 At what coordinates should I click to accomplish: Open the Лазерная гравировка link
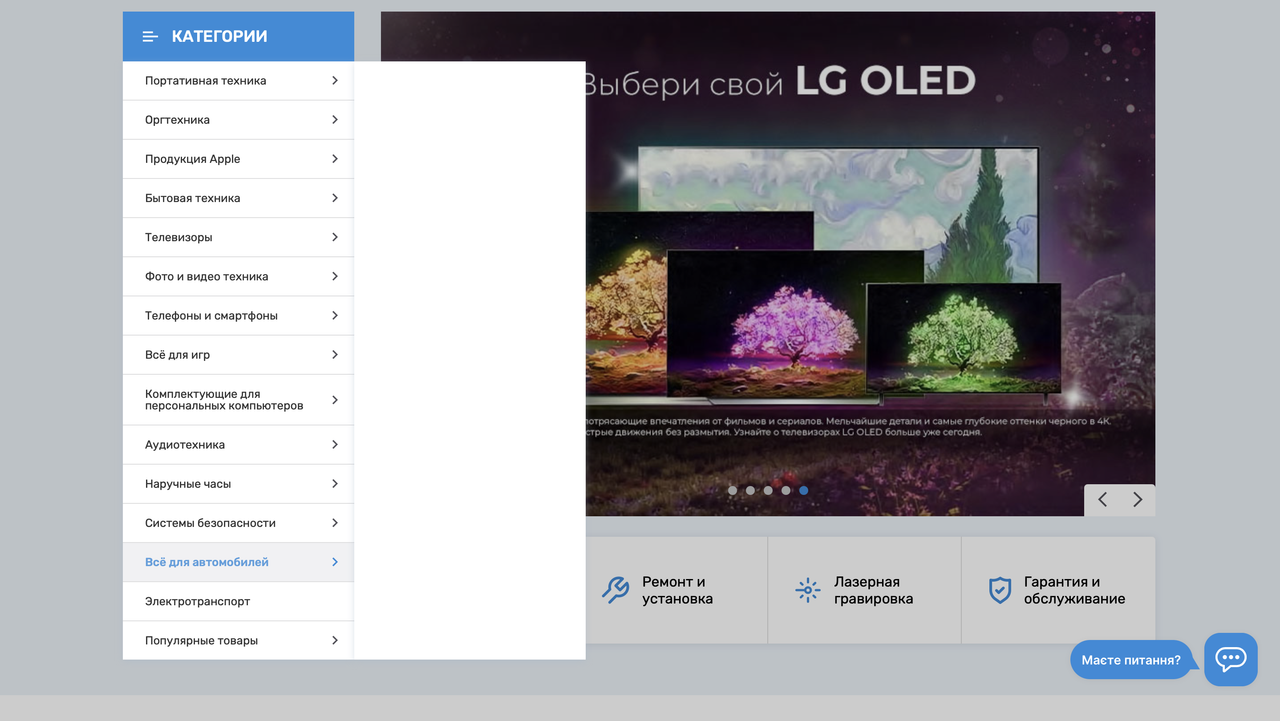(864, 590)
